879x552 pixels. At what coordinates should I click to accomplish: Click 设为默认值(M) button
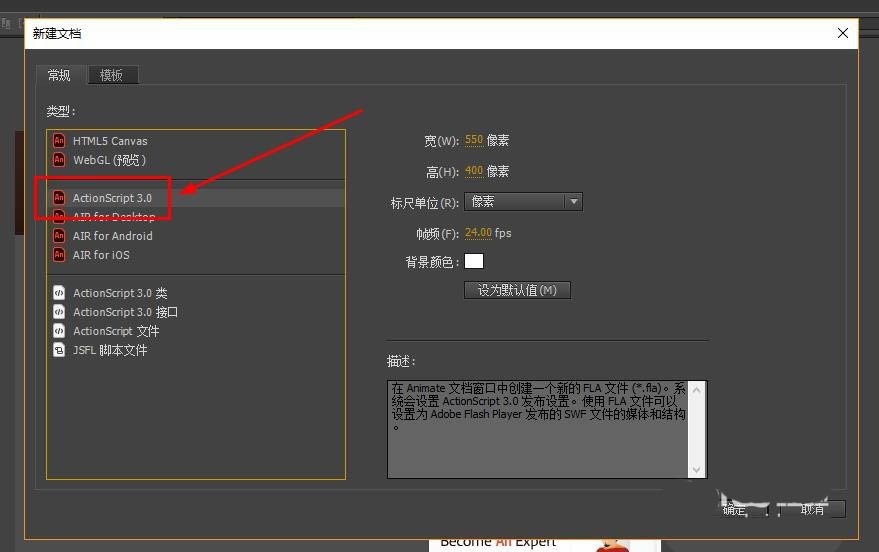coord(517,290)
